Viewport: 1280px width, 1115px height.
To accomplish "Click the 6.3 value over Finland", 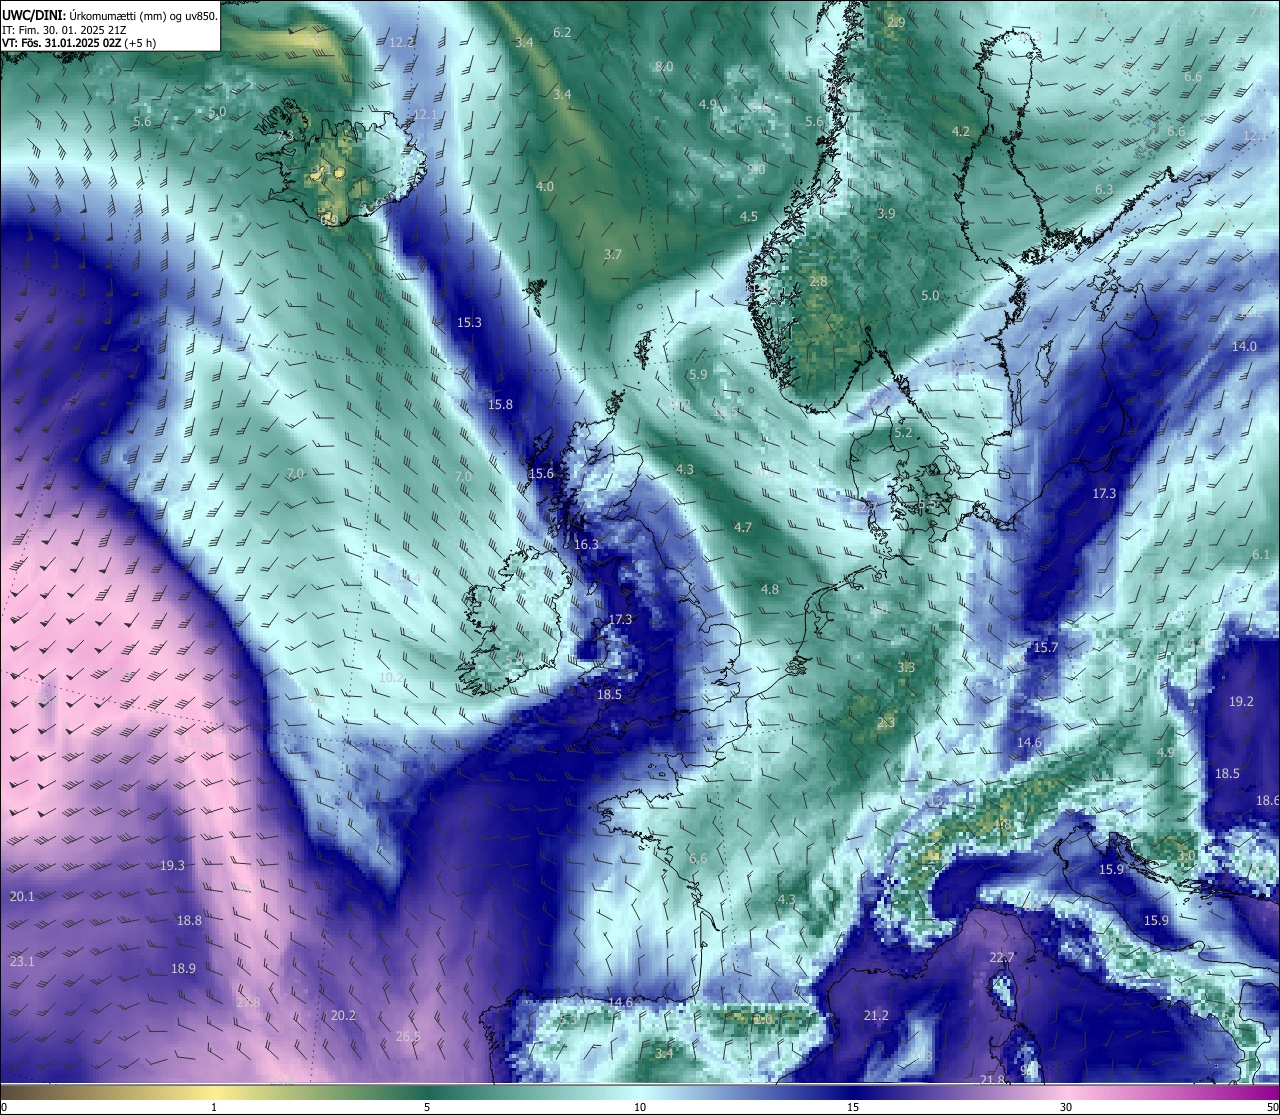I will pos(1104,189).
